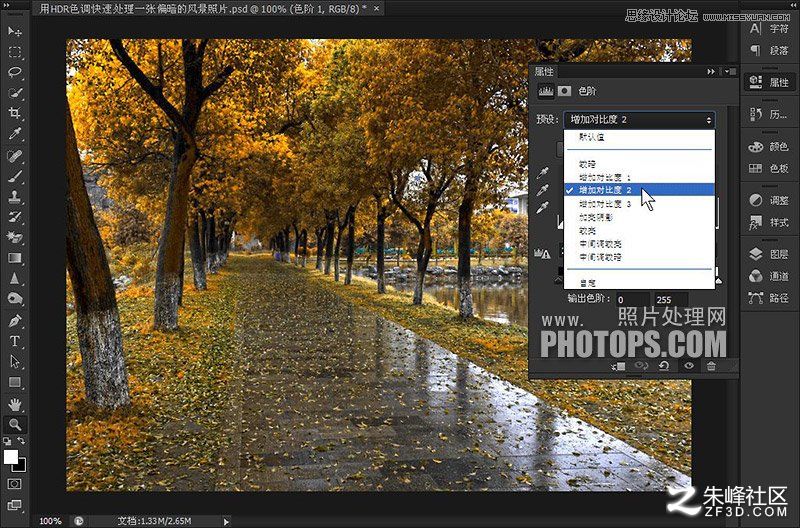The image size is (800, 528).
Task: Pick the gray point eyedropper
Action: [543, 190]
